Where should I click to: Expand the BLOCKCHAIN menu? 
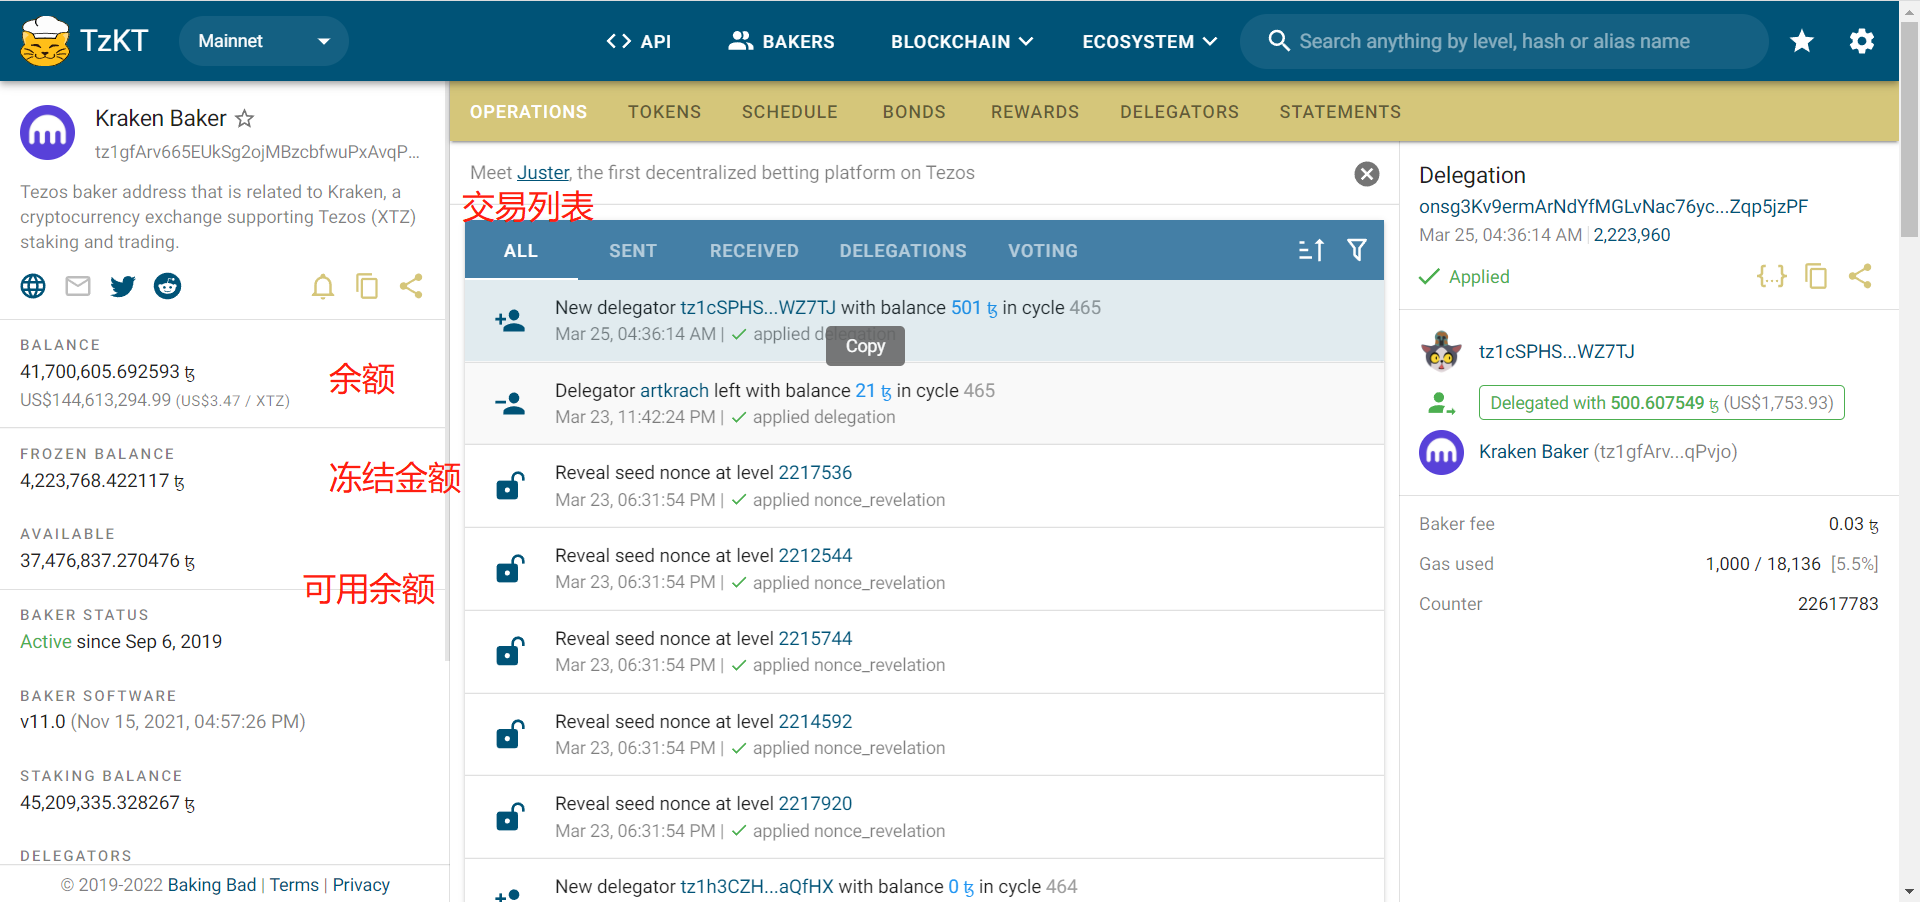coord(961,41)
